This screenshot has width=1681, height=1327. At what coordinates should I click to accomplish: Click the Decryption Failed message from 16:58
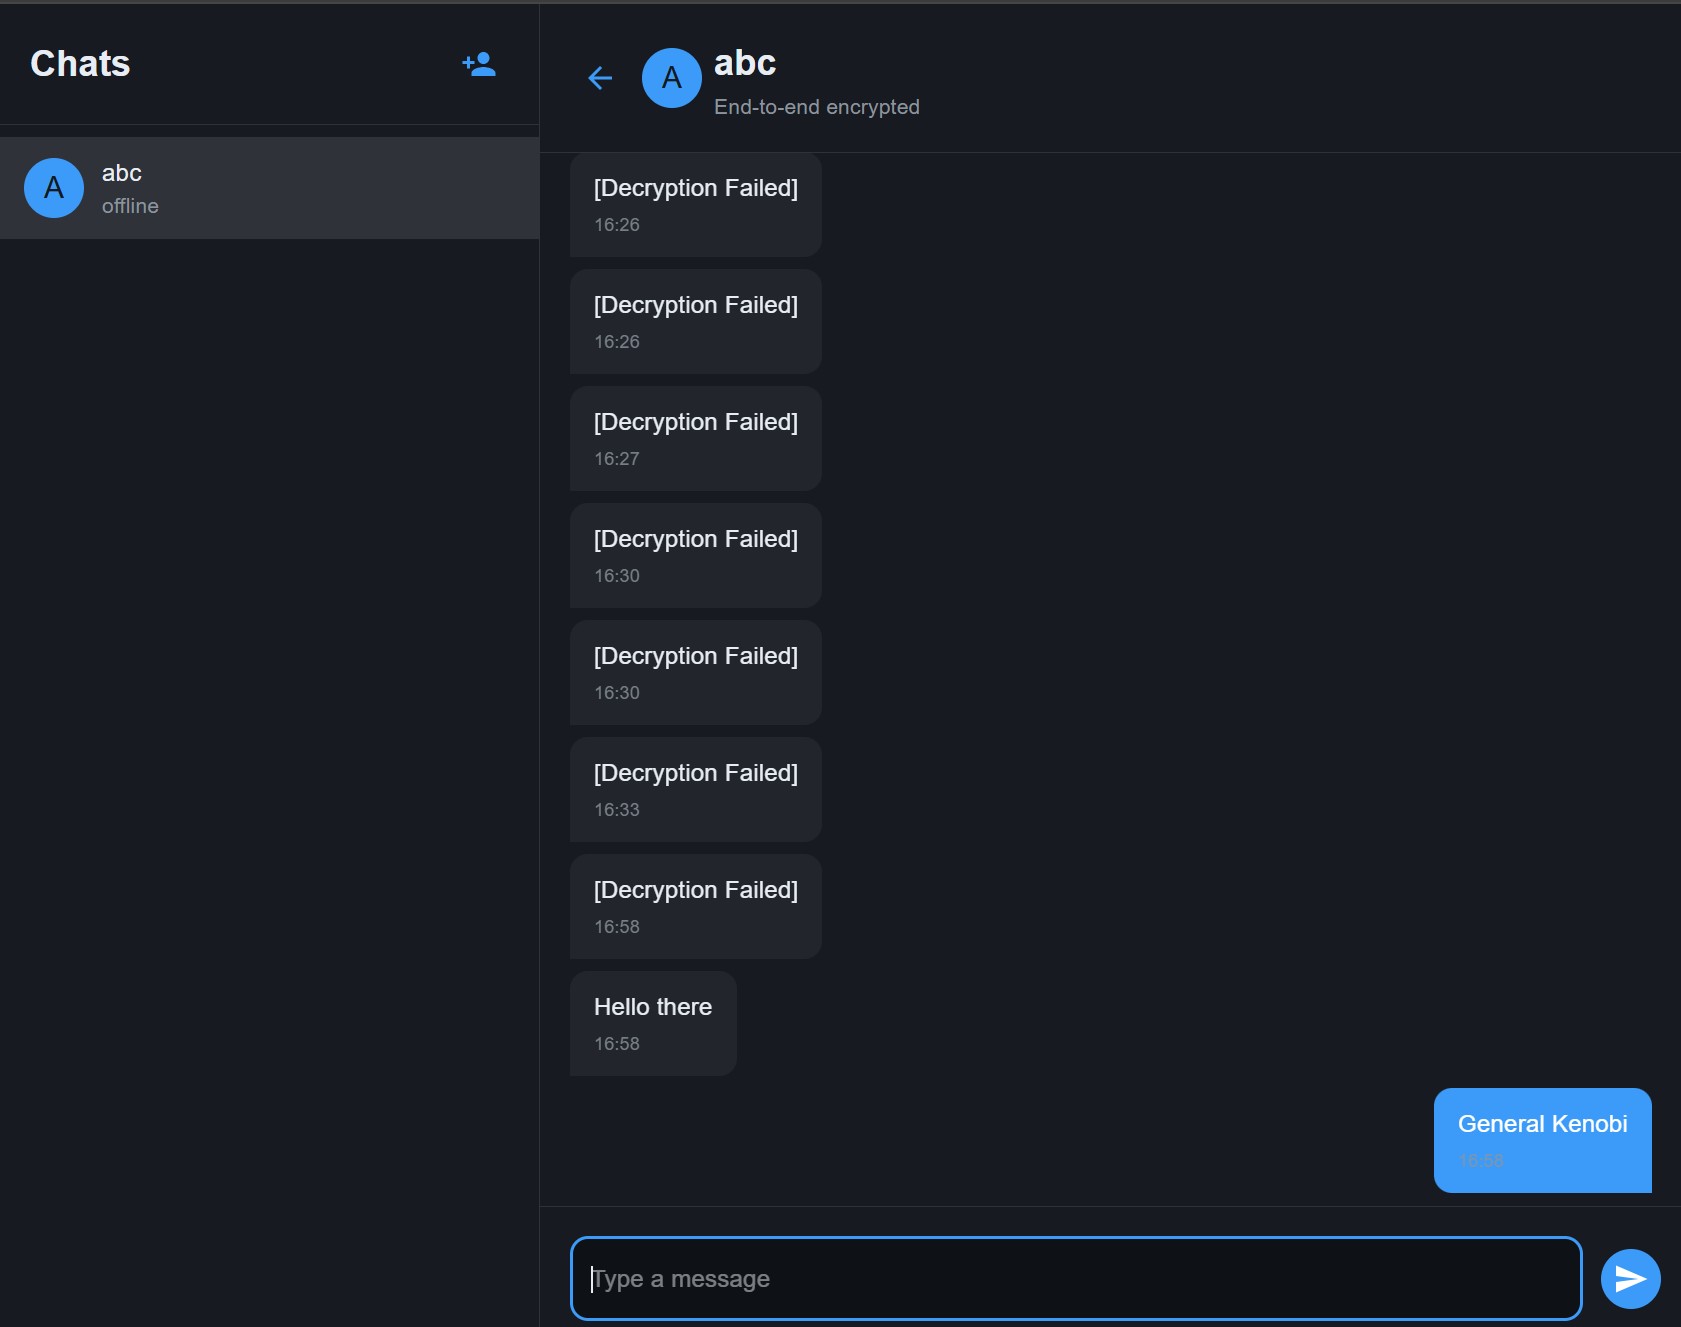coord(695,906)
